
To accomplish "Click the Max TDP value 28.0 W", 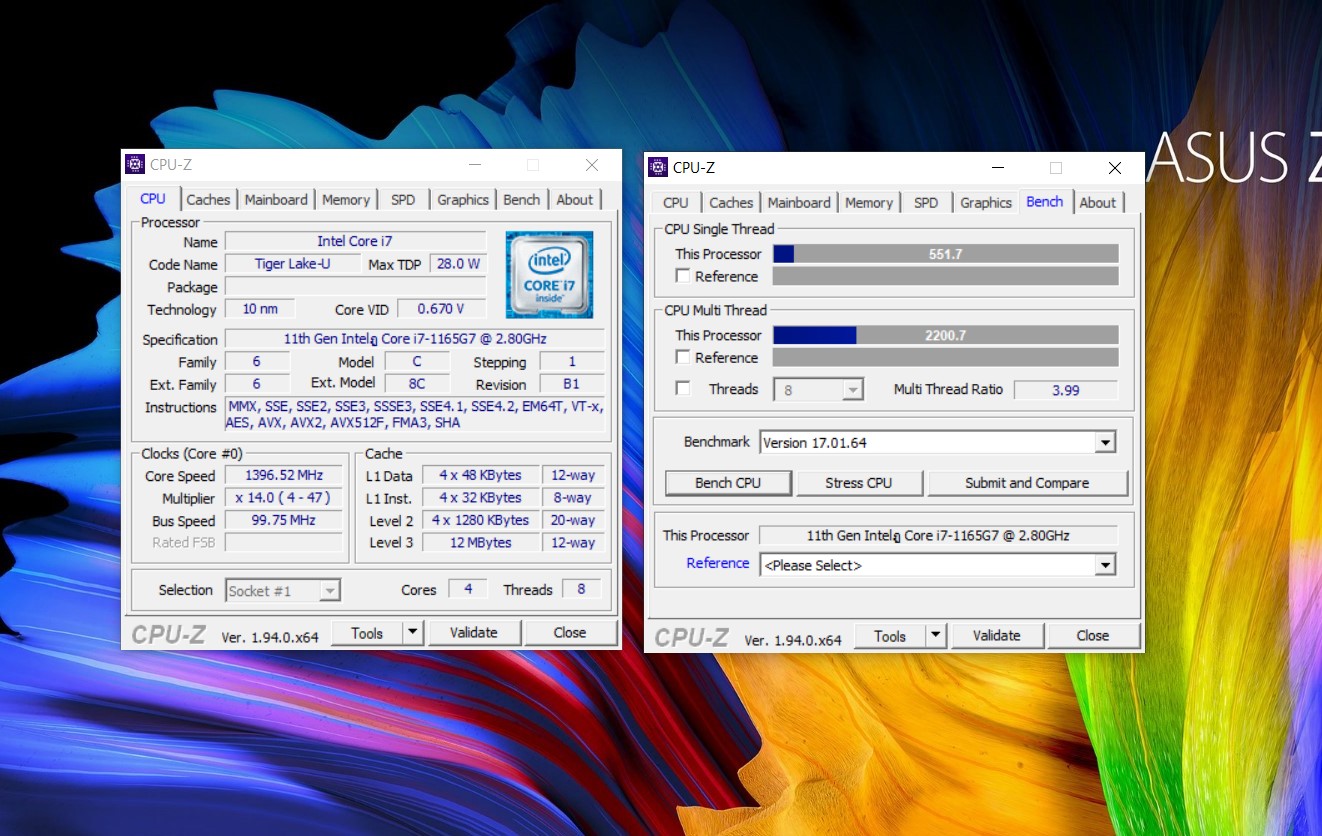I will pyautogui.click(x=458, y=264).
